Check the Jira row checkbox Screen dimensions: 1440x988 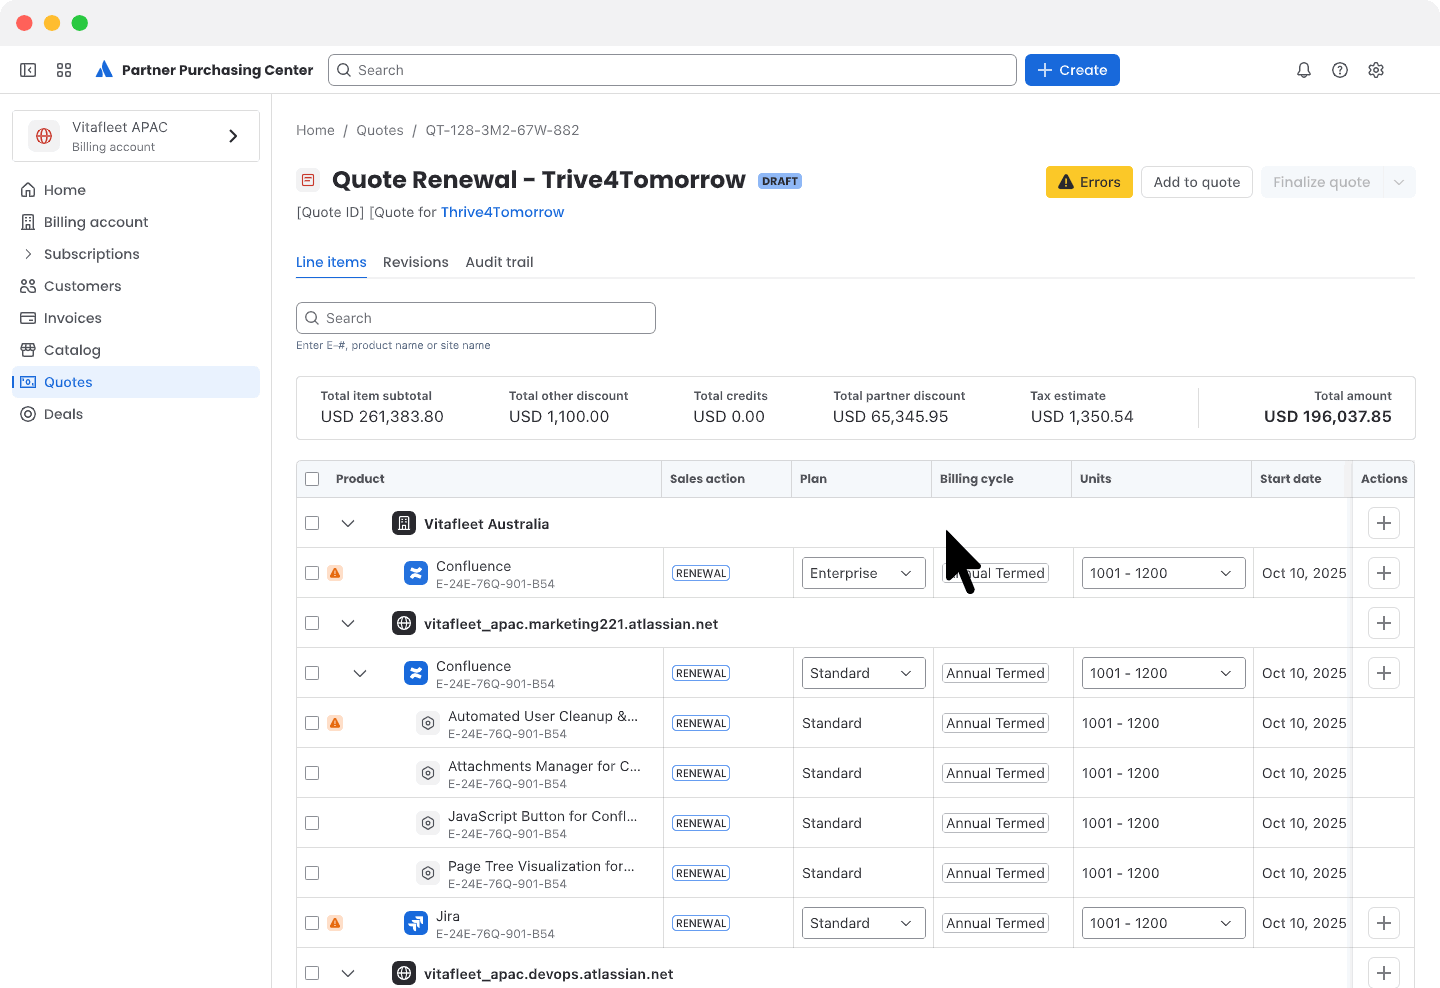click(x=312, y=923)
